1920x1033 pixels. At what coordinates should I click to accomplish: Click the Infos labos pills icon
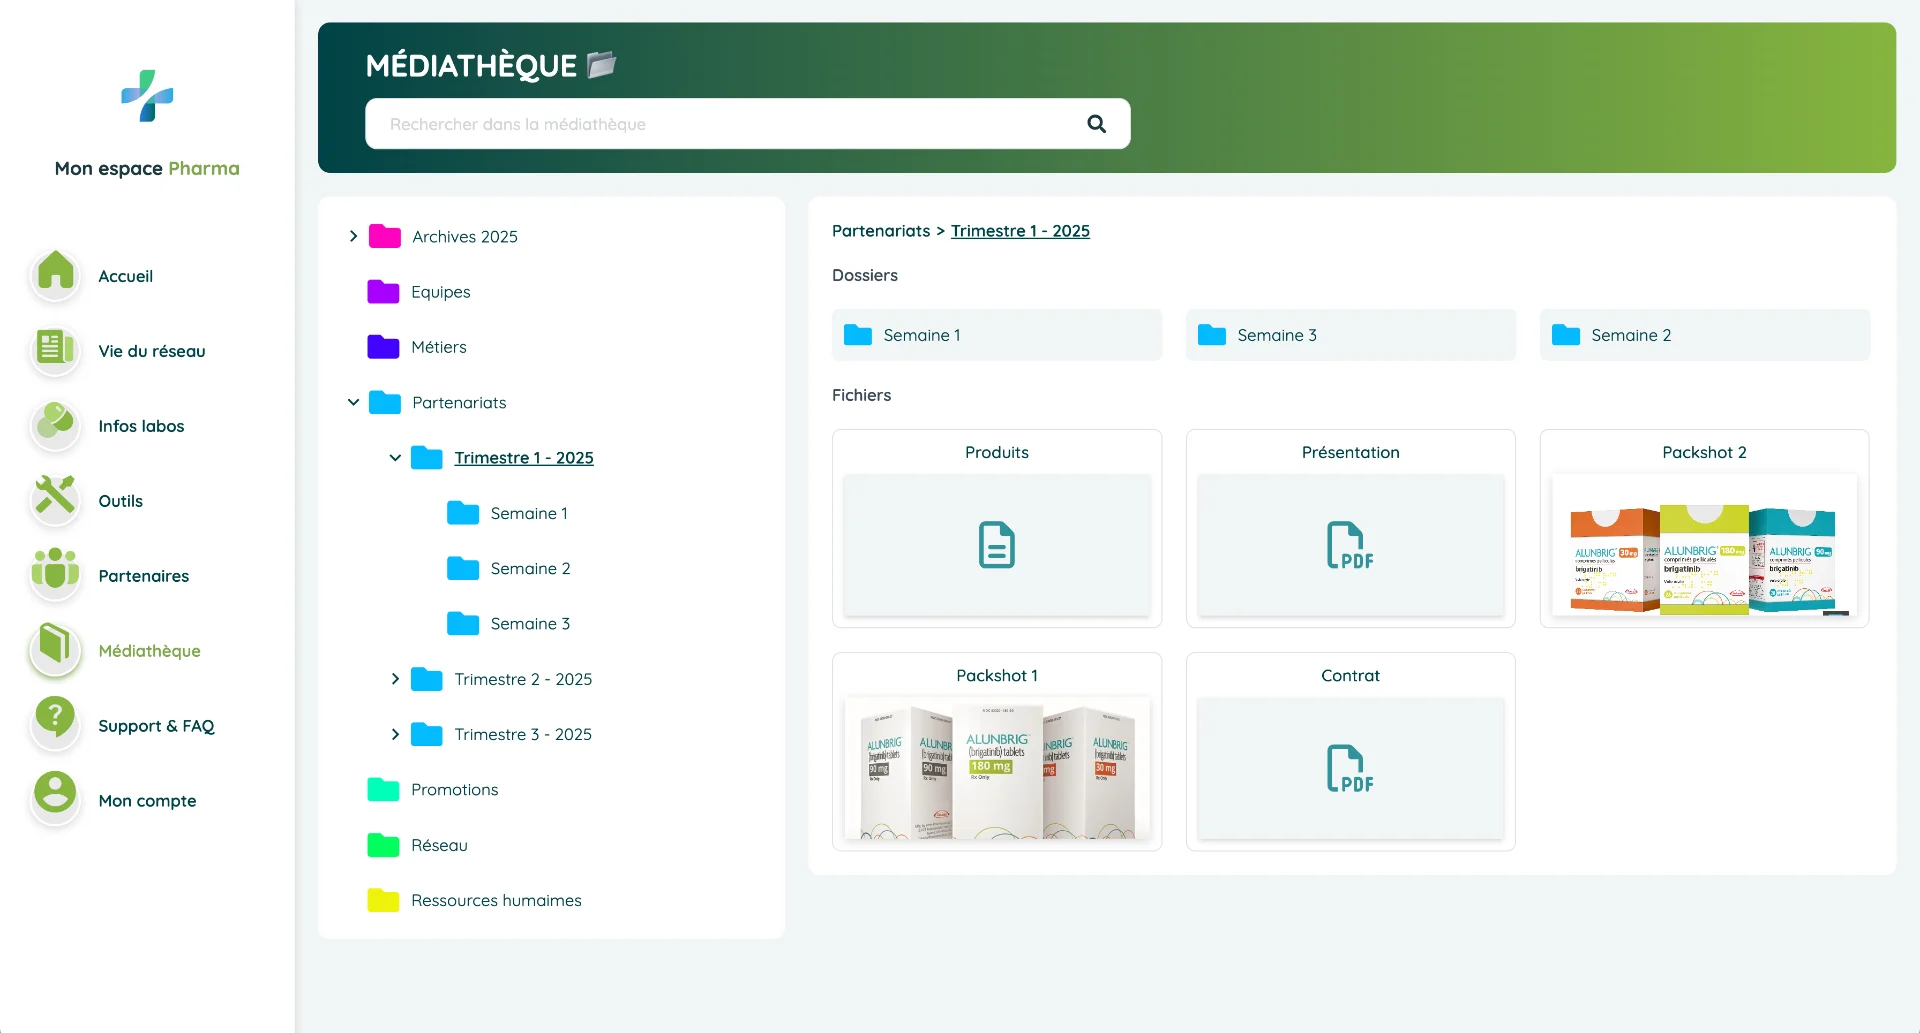pos(56,424)
